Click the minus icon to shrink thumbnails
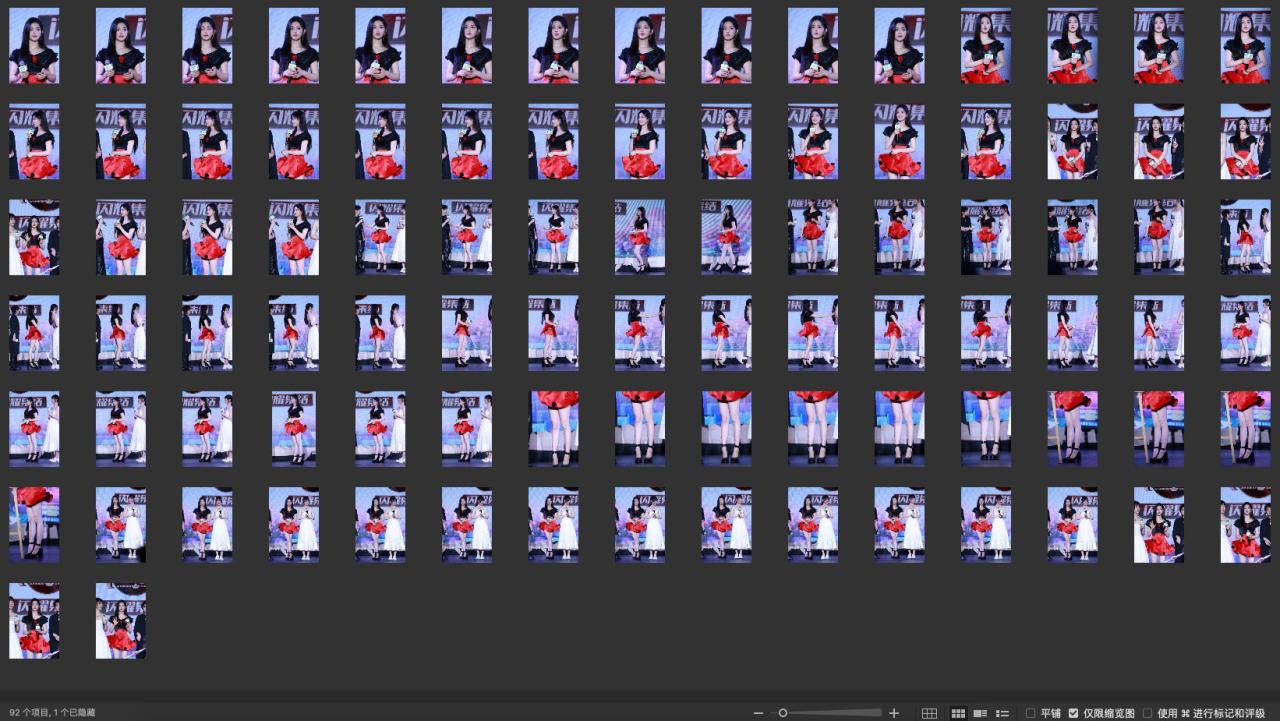Viewport: 1280px width, 721px height. pos(758,713)
